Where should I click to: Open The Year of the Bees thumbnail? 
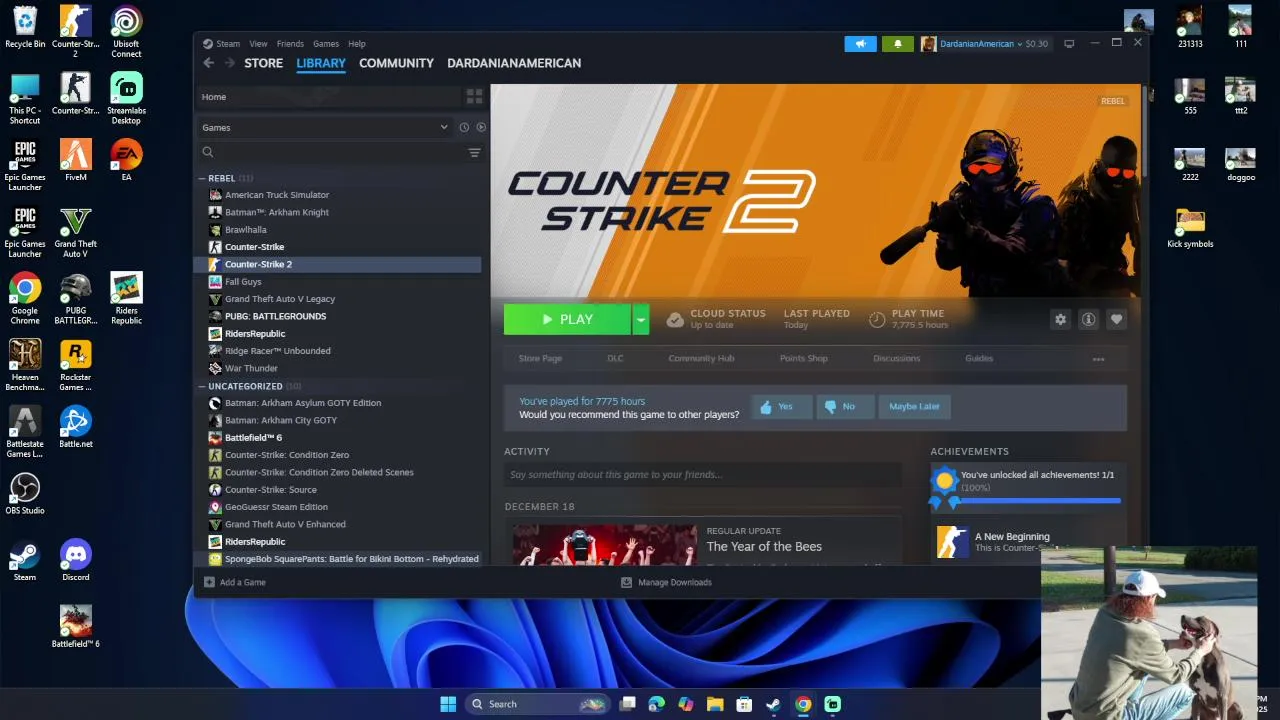604,545
